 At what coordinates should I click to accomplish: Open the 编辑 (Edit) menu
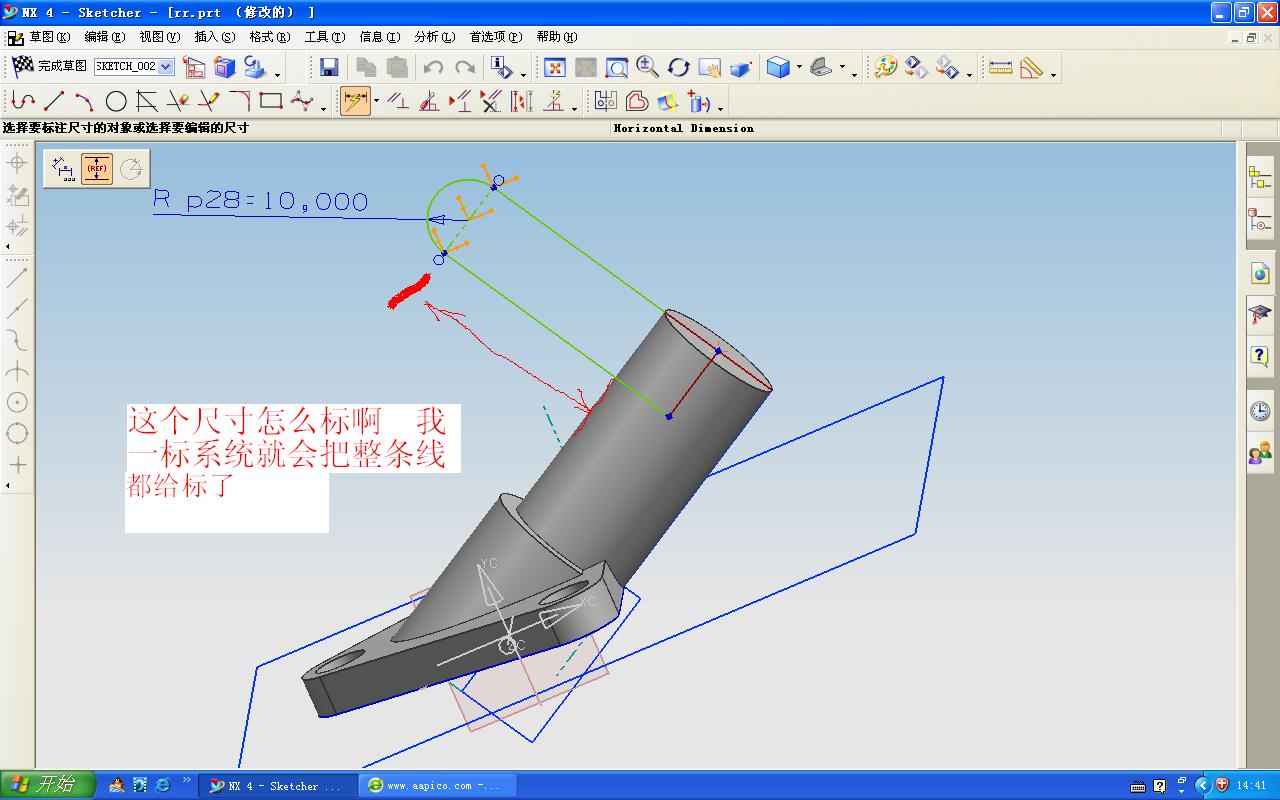click(x=105, y=37)
